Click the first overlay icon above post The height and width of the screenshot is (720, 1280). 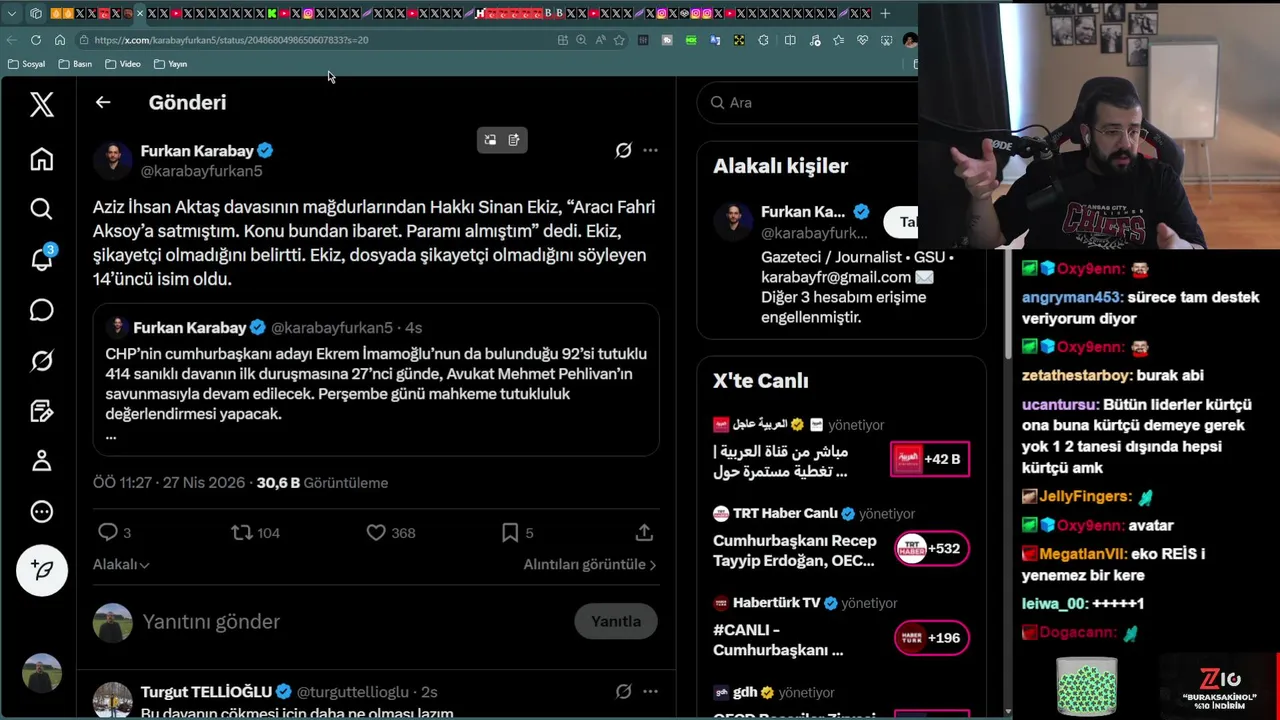(490, 140)
